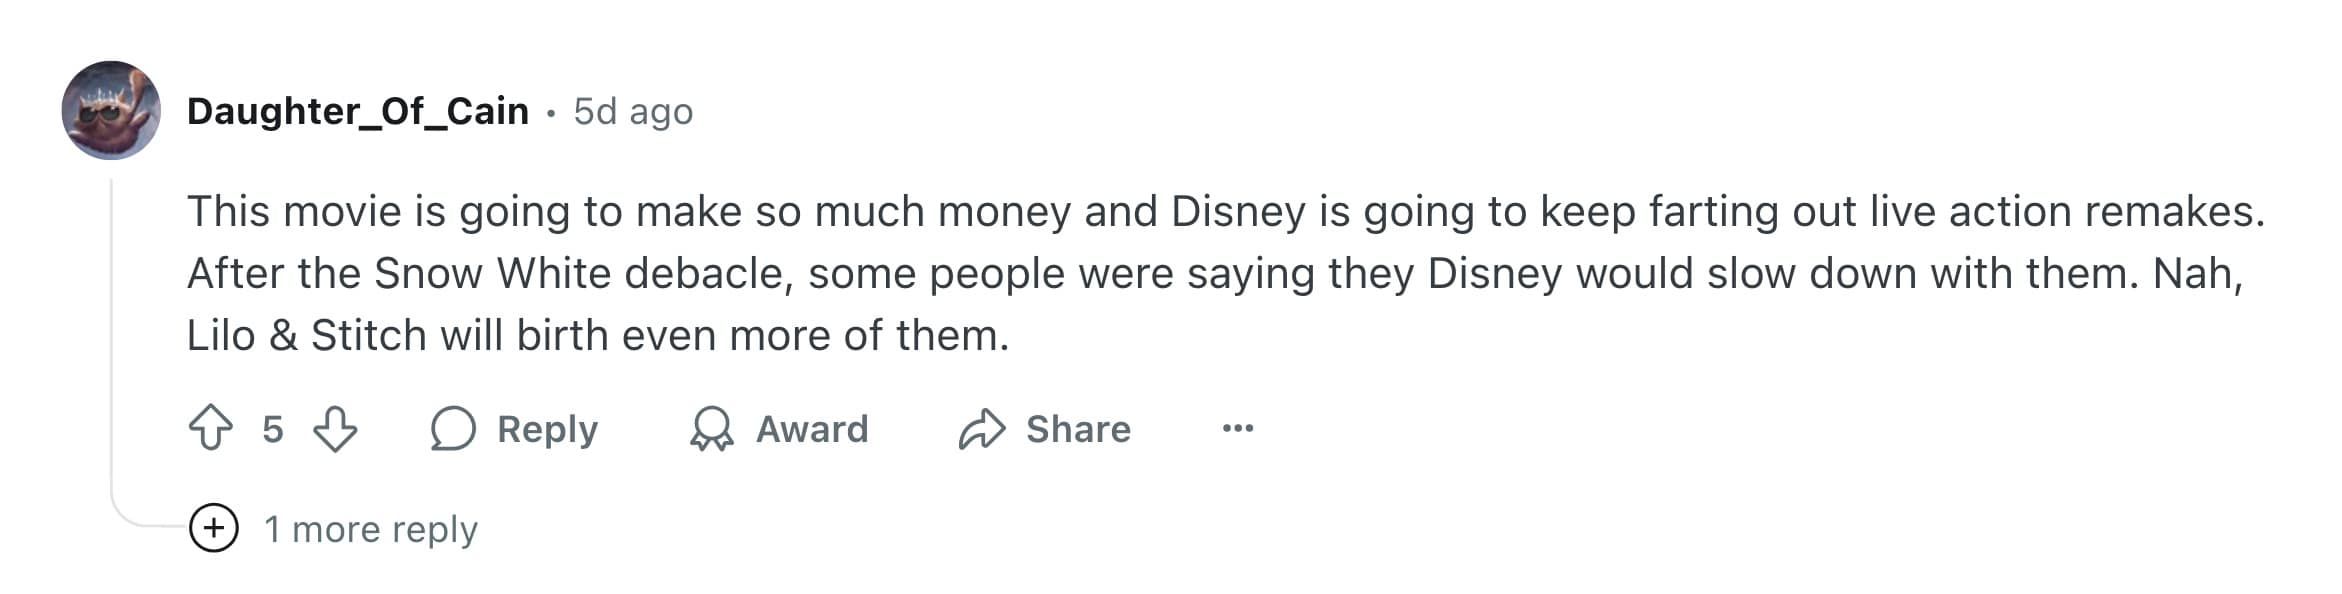The image size is (2342, 594).
Task: Expand the '1 more reply' thread
Action: click(x=372, y=527)
